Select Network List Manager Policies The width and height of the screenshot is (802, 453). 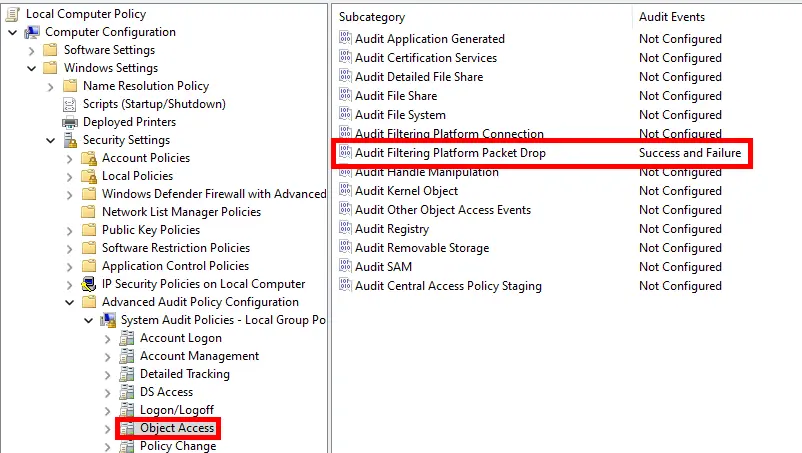pyautogui.click(x=182, y=212)
